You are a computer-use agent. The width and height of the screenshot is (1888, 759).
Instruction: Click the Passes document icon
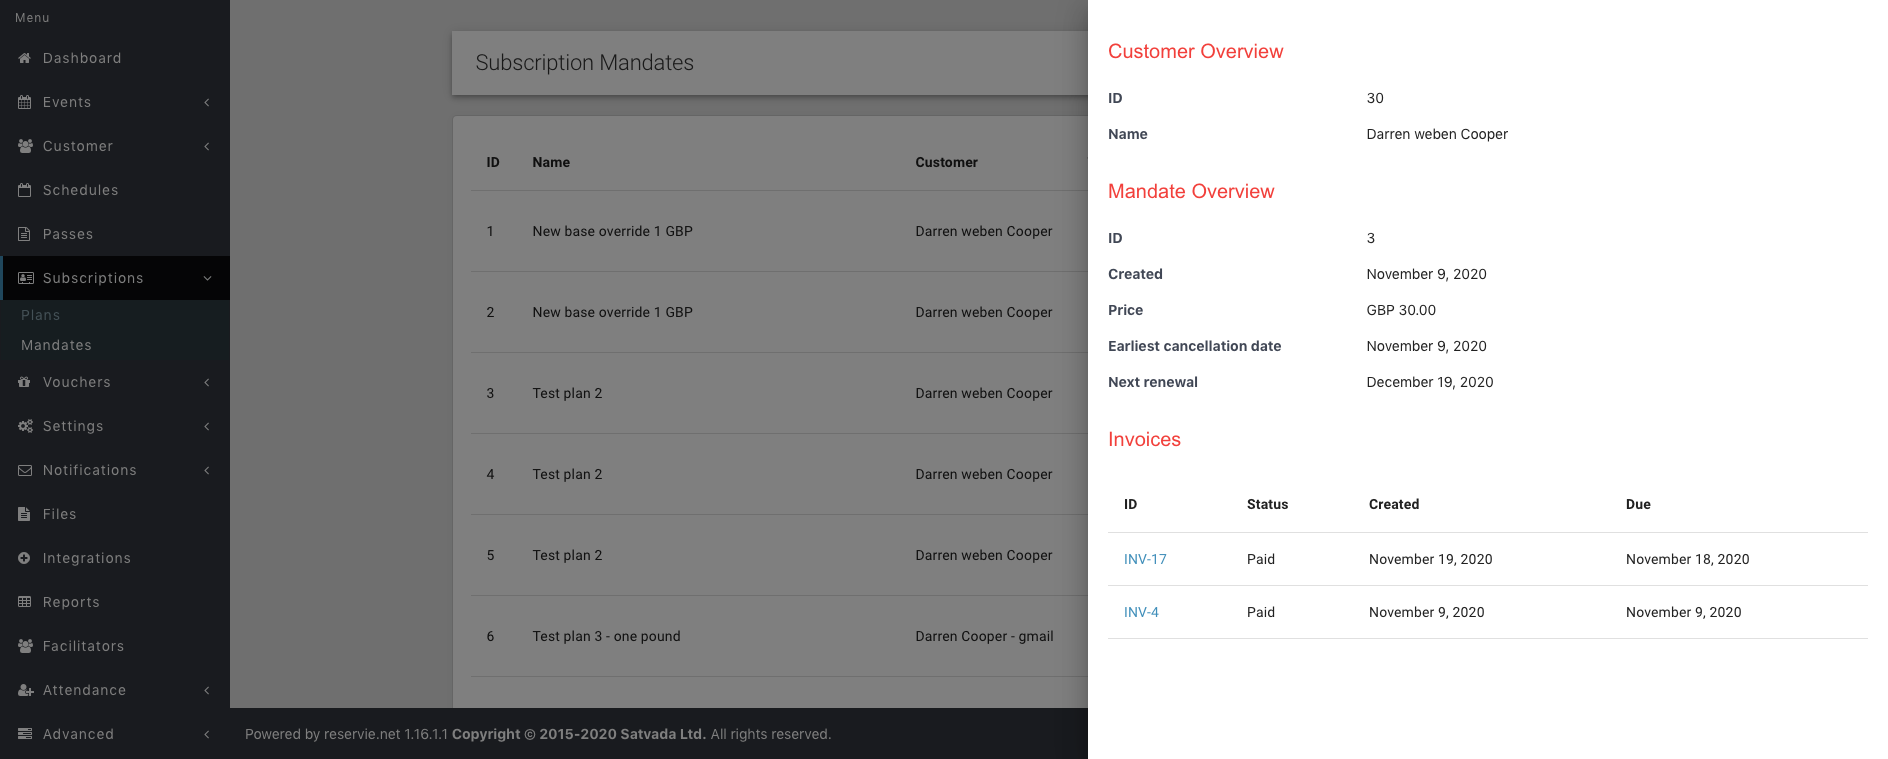[25, 234]
